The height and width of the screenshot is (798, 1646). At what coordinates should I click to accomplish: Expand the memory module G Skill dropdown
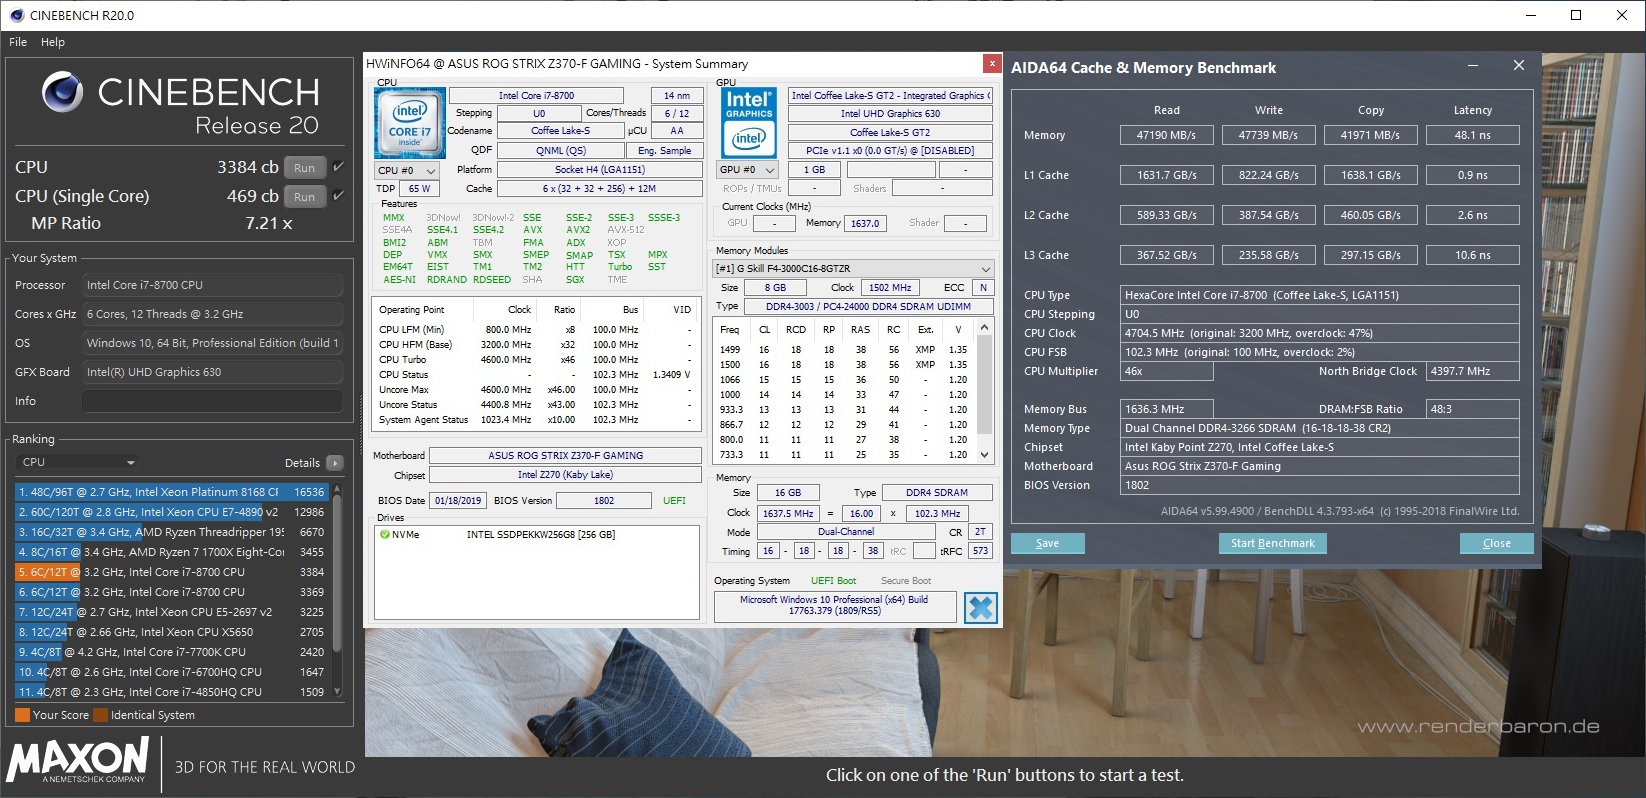coord(853,269)
